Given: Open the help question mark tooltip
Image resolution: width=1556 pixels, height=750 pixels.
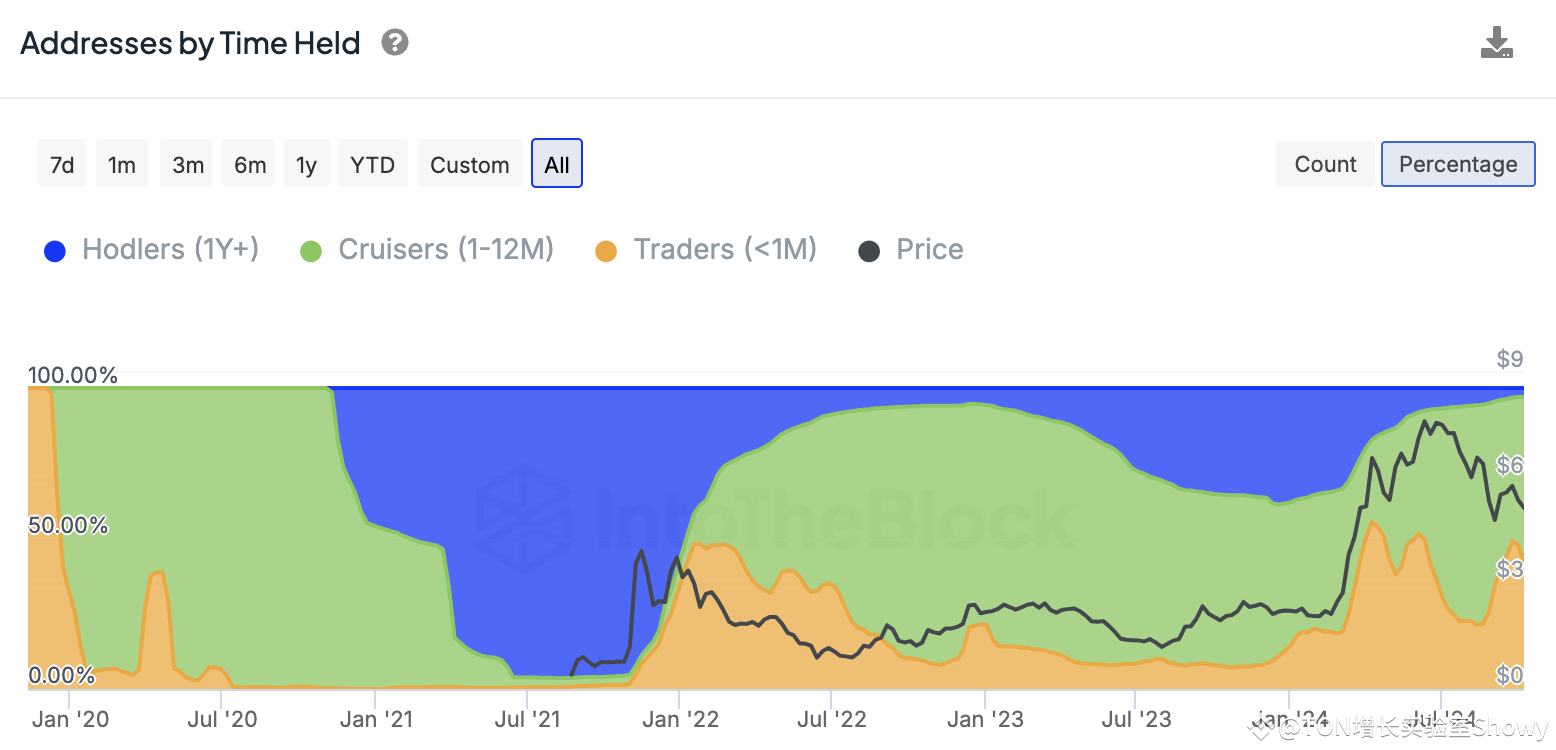Looking at the screenshot, I should pyautogui.click(x=395, y=43).
